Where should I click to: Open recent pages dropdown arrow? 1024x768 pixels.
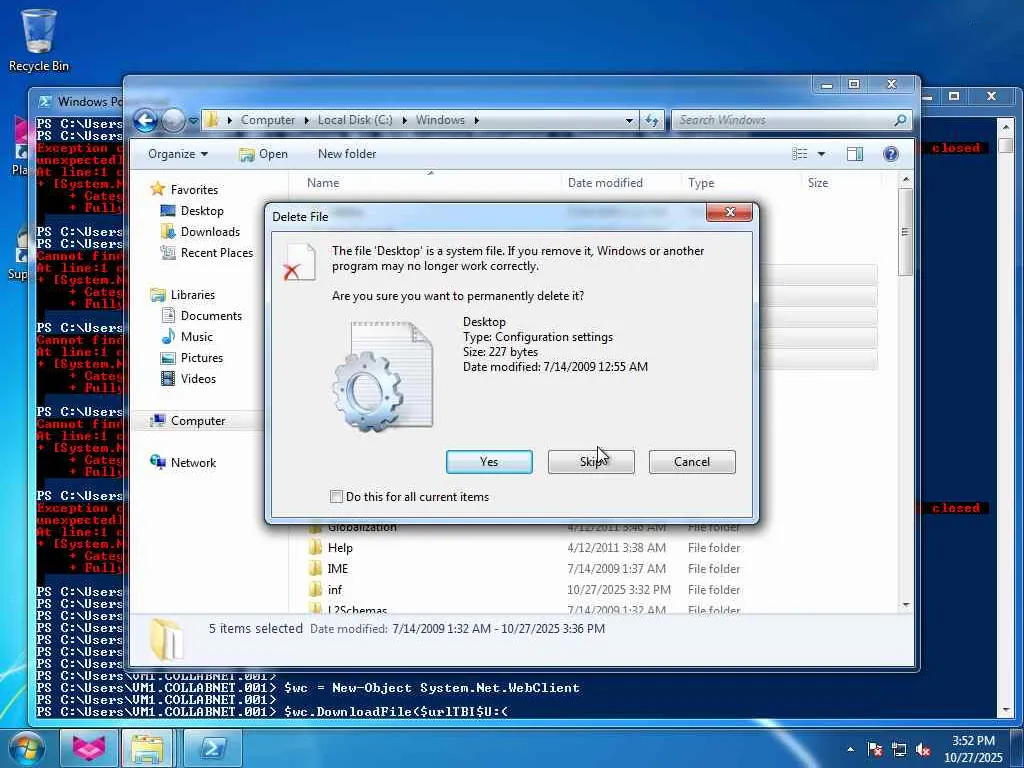point(193,121)
